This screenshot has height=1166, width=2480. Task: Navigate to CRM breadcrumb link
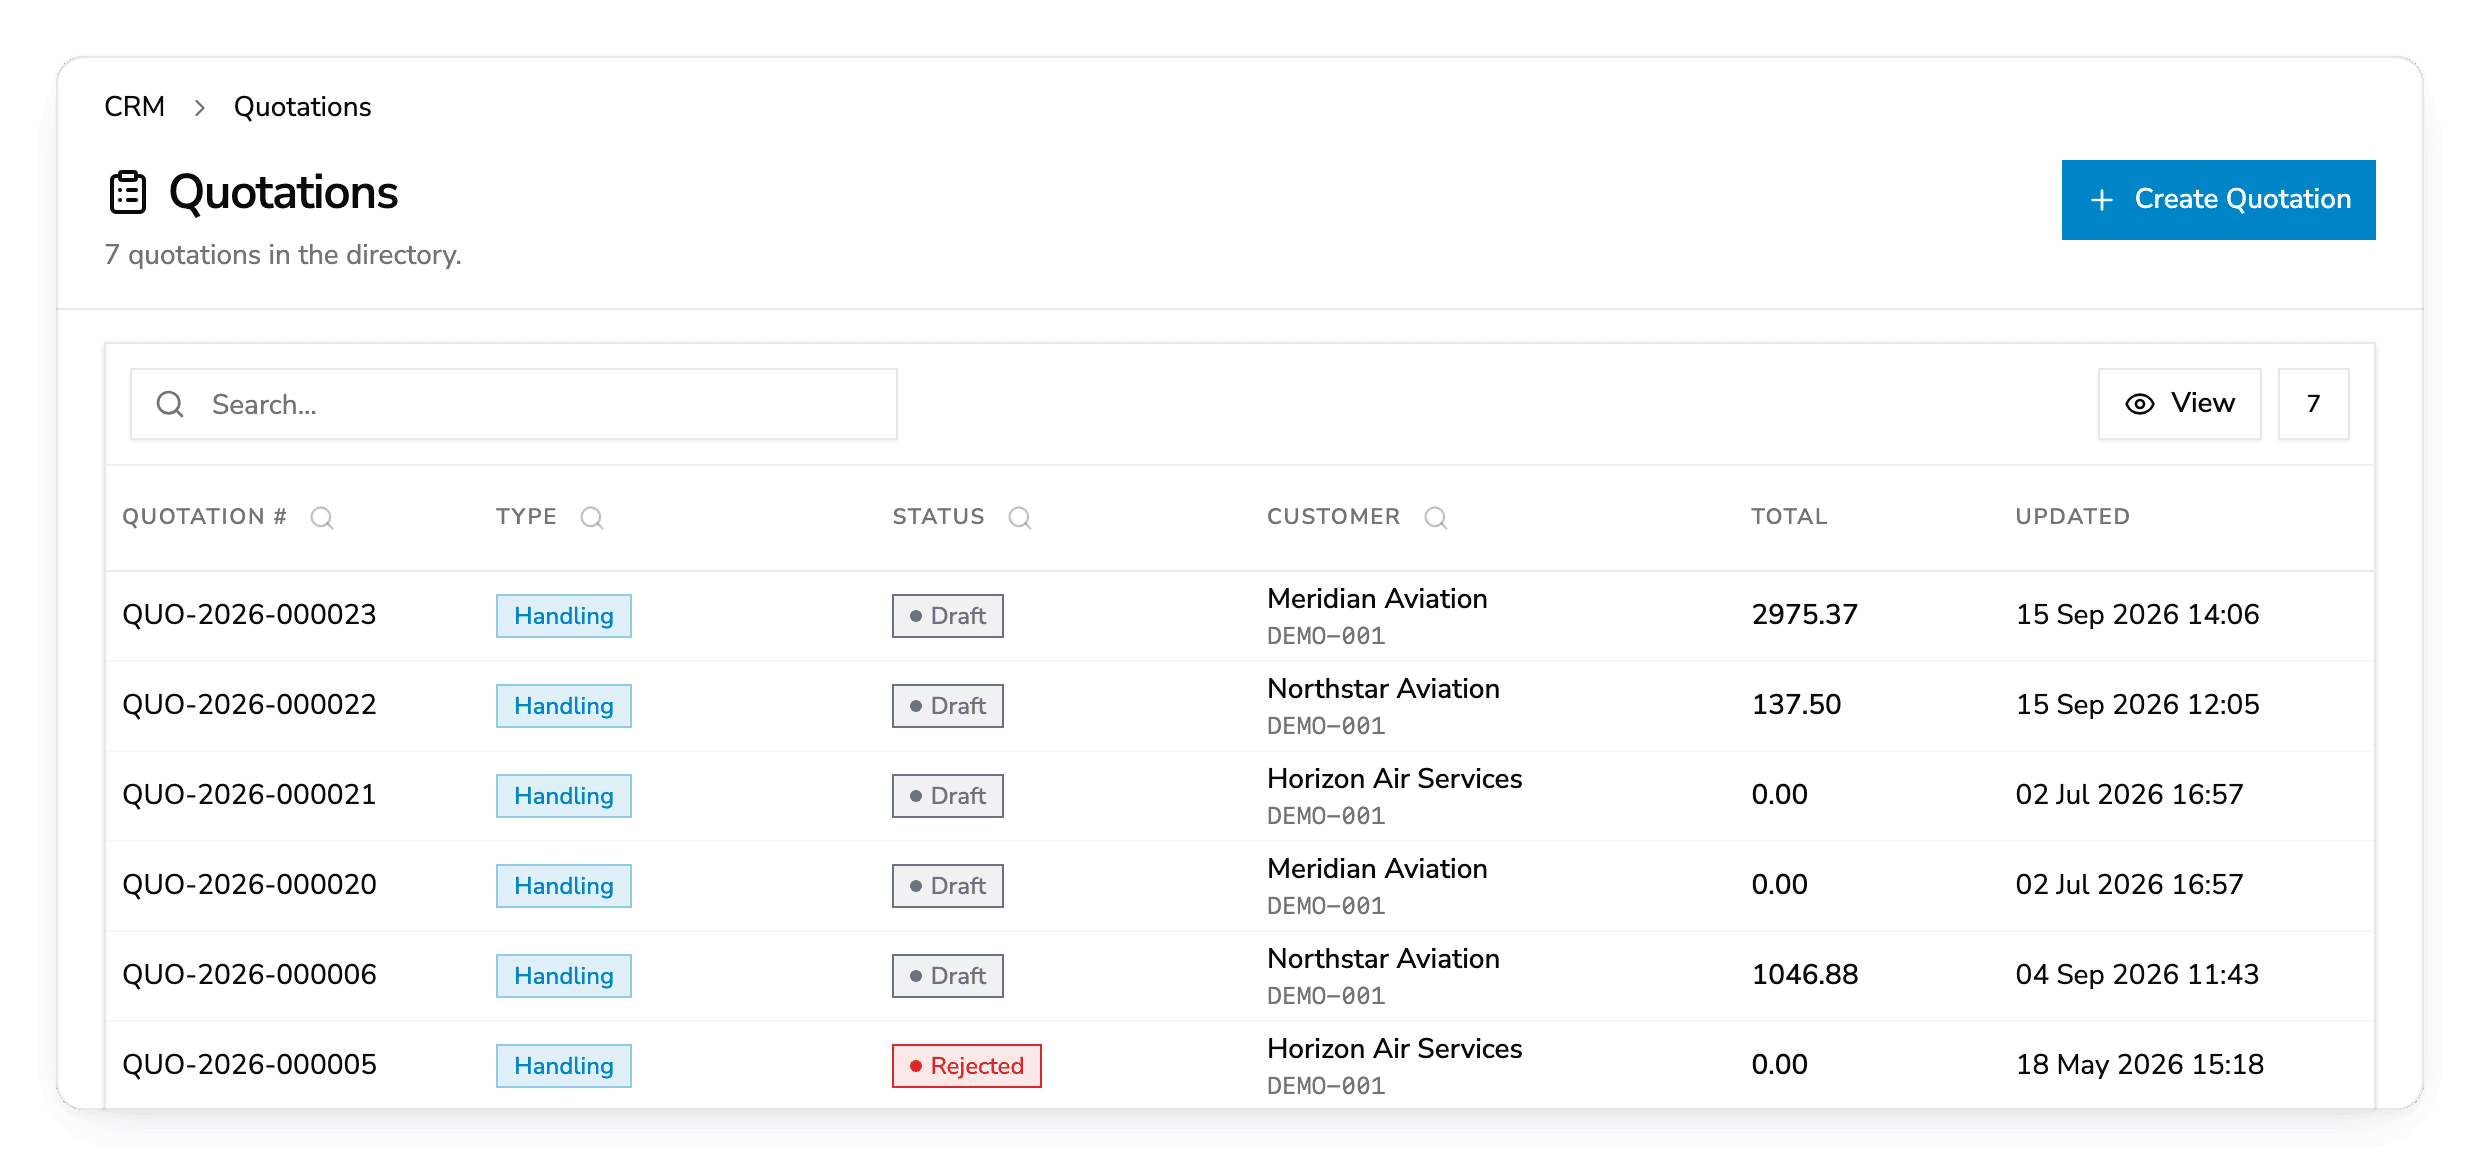pyautogui.click(x=135, y=107)
